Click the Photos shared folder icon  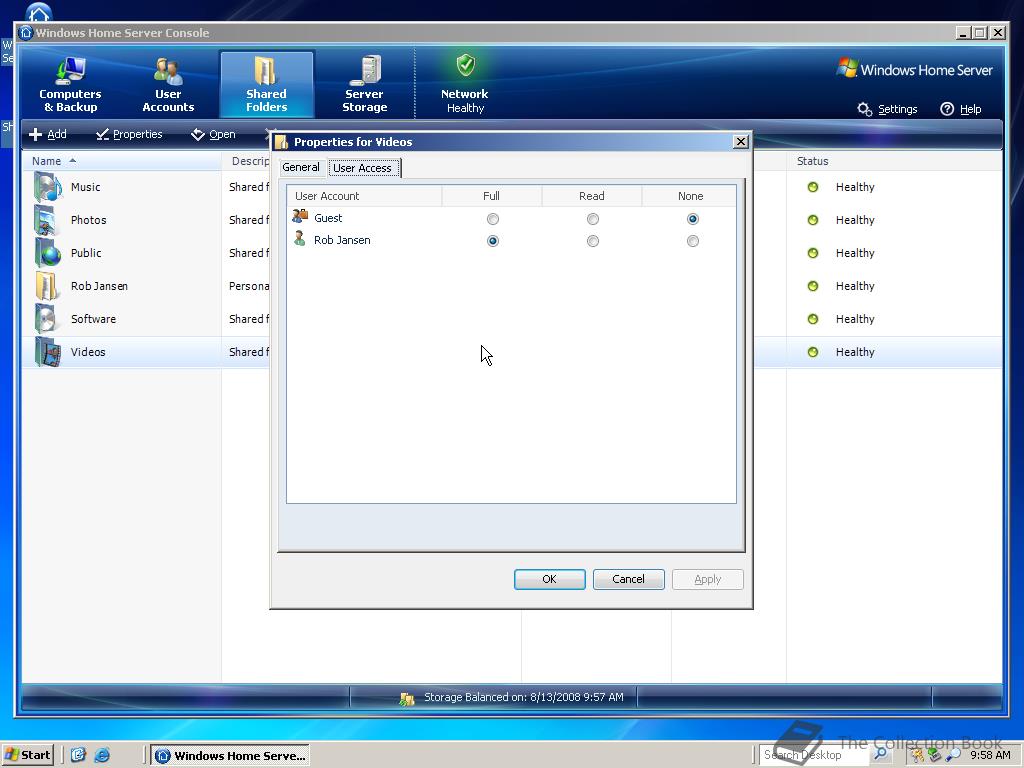click(48, 220)
